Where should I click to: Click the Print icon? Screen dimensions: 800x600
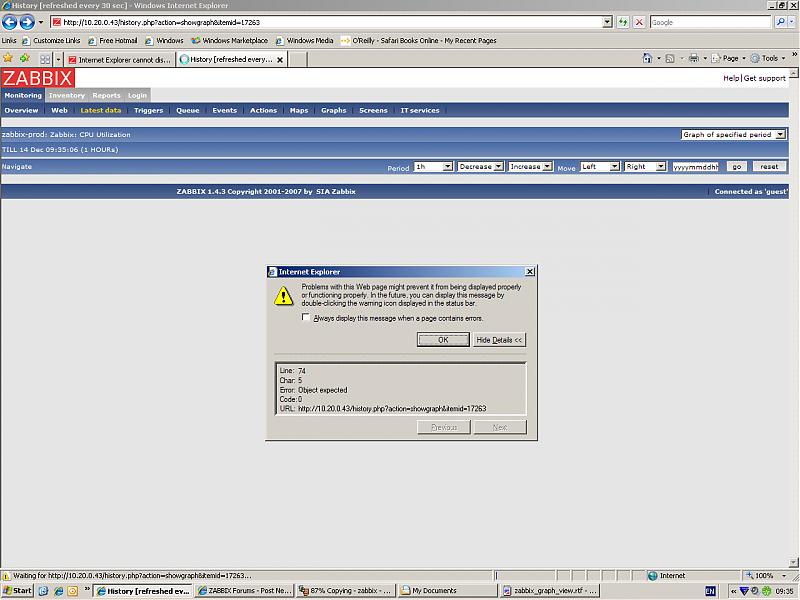(x=693, y=58)
